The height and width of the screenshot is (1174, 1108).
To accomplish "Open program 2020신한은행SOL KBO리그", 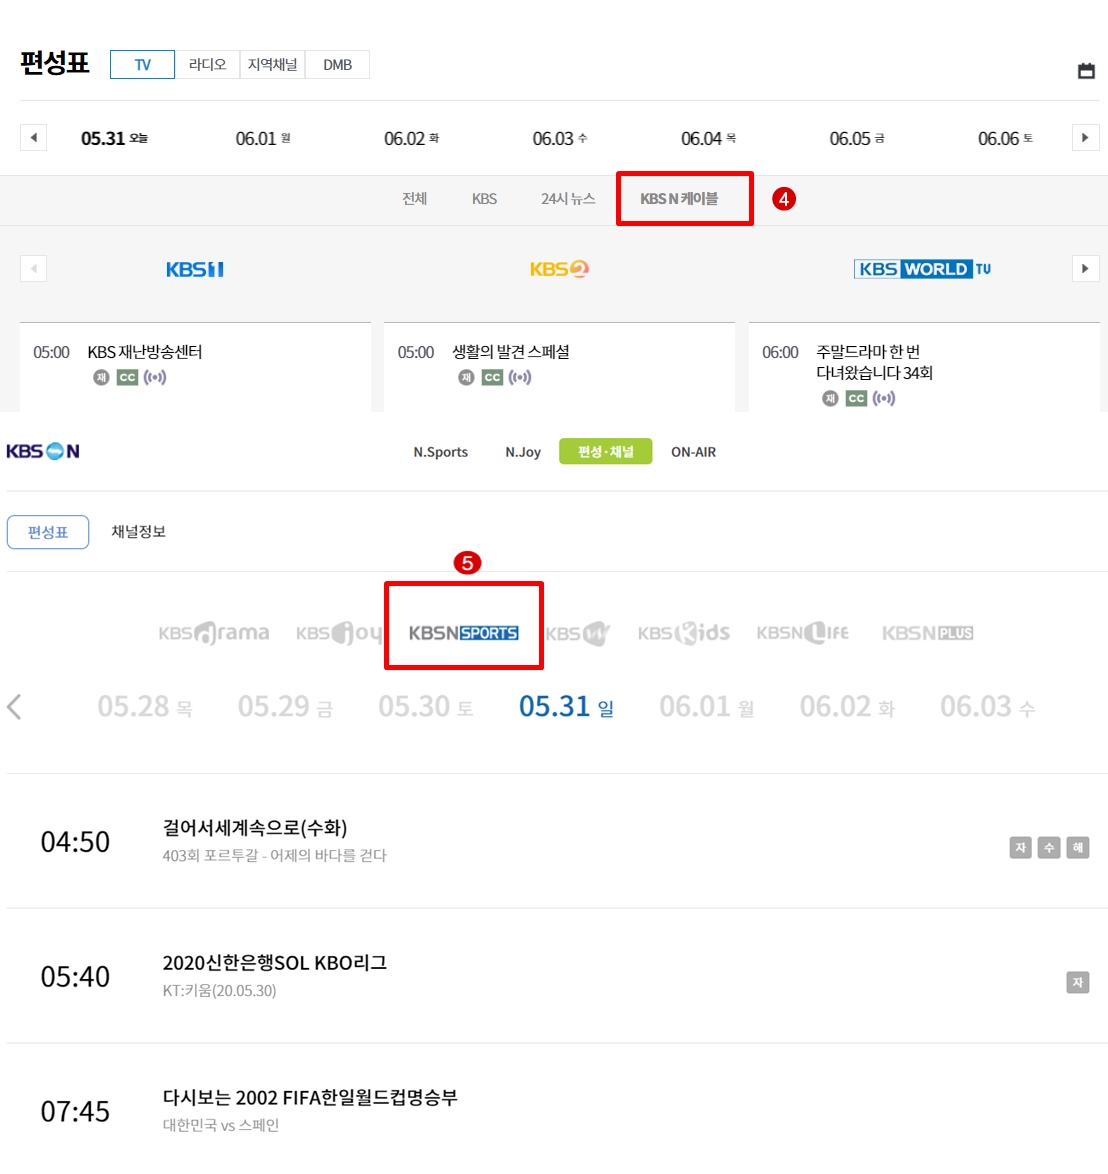I will 275,963.
